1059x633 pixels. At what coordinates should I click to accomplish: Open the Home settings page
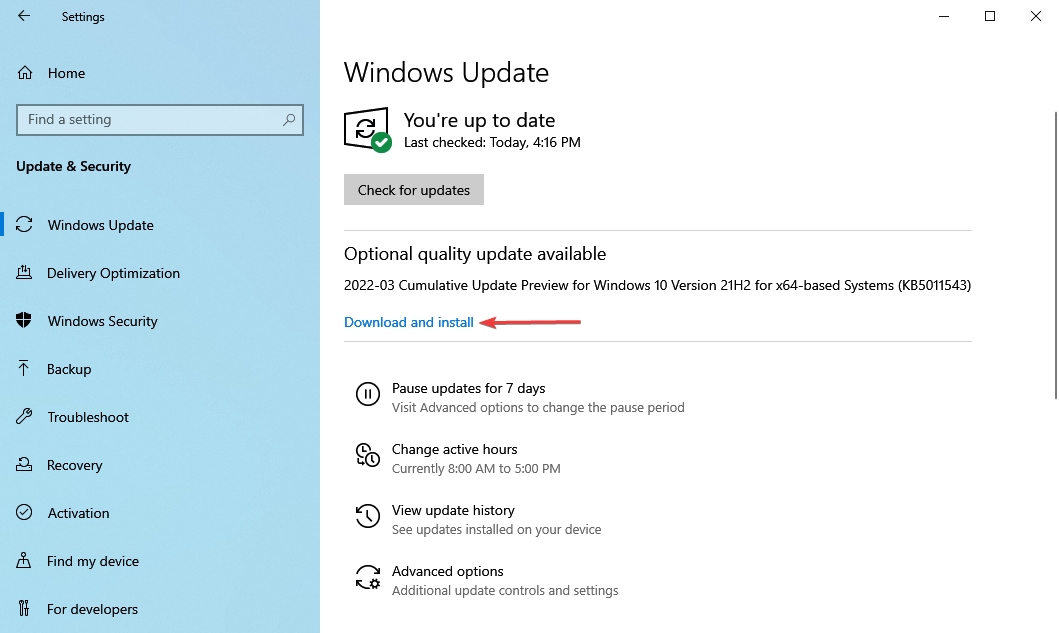click(66, 73)
